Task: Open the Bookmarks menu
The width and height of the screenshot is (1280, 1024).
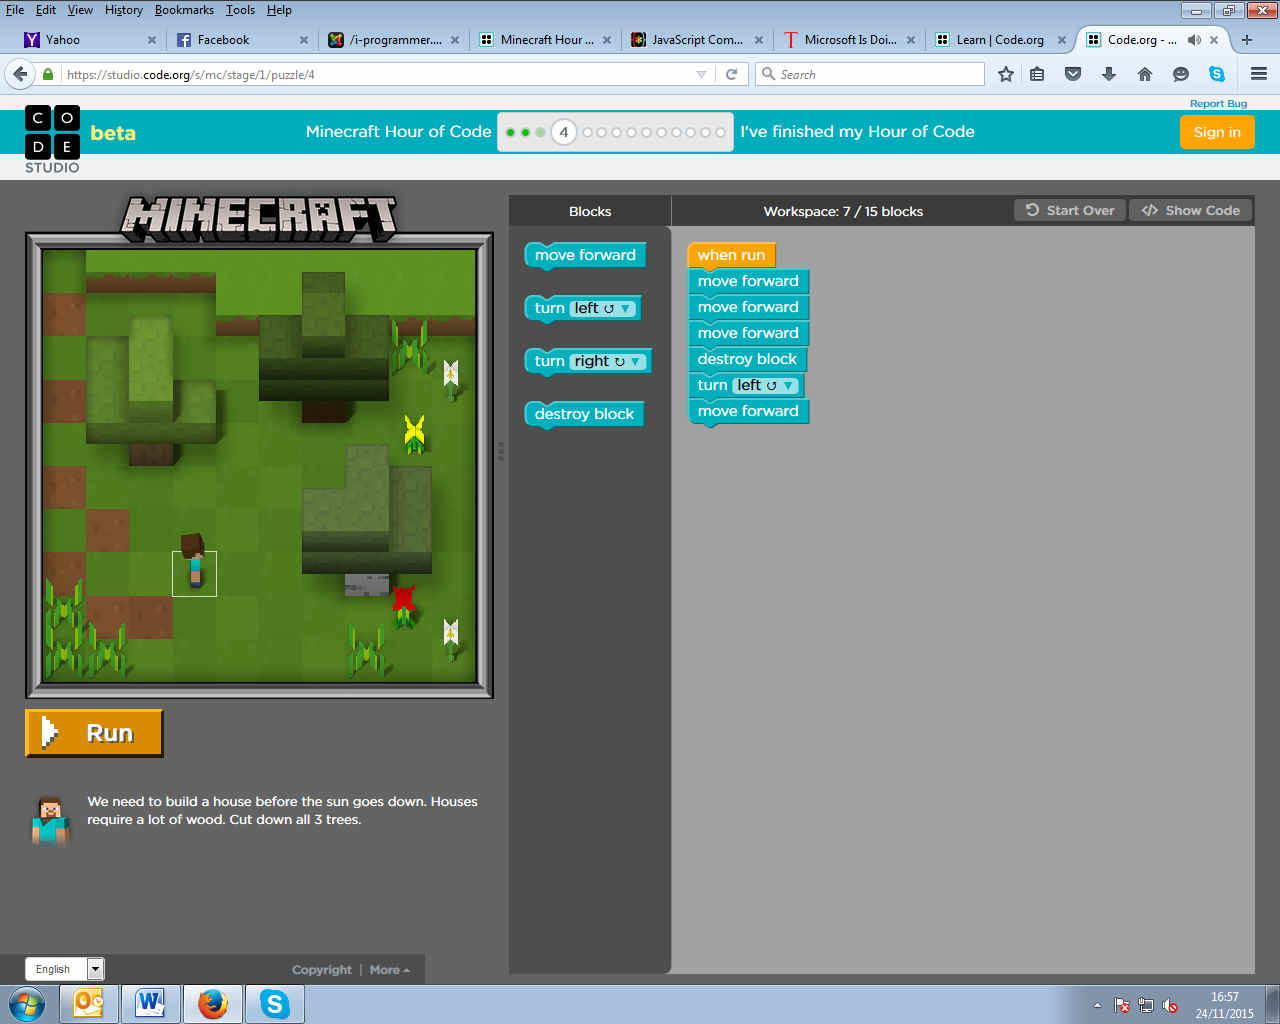Action: pyautogui.click(x=184, y=10)
